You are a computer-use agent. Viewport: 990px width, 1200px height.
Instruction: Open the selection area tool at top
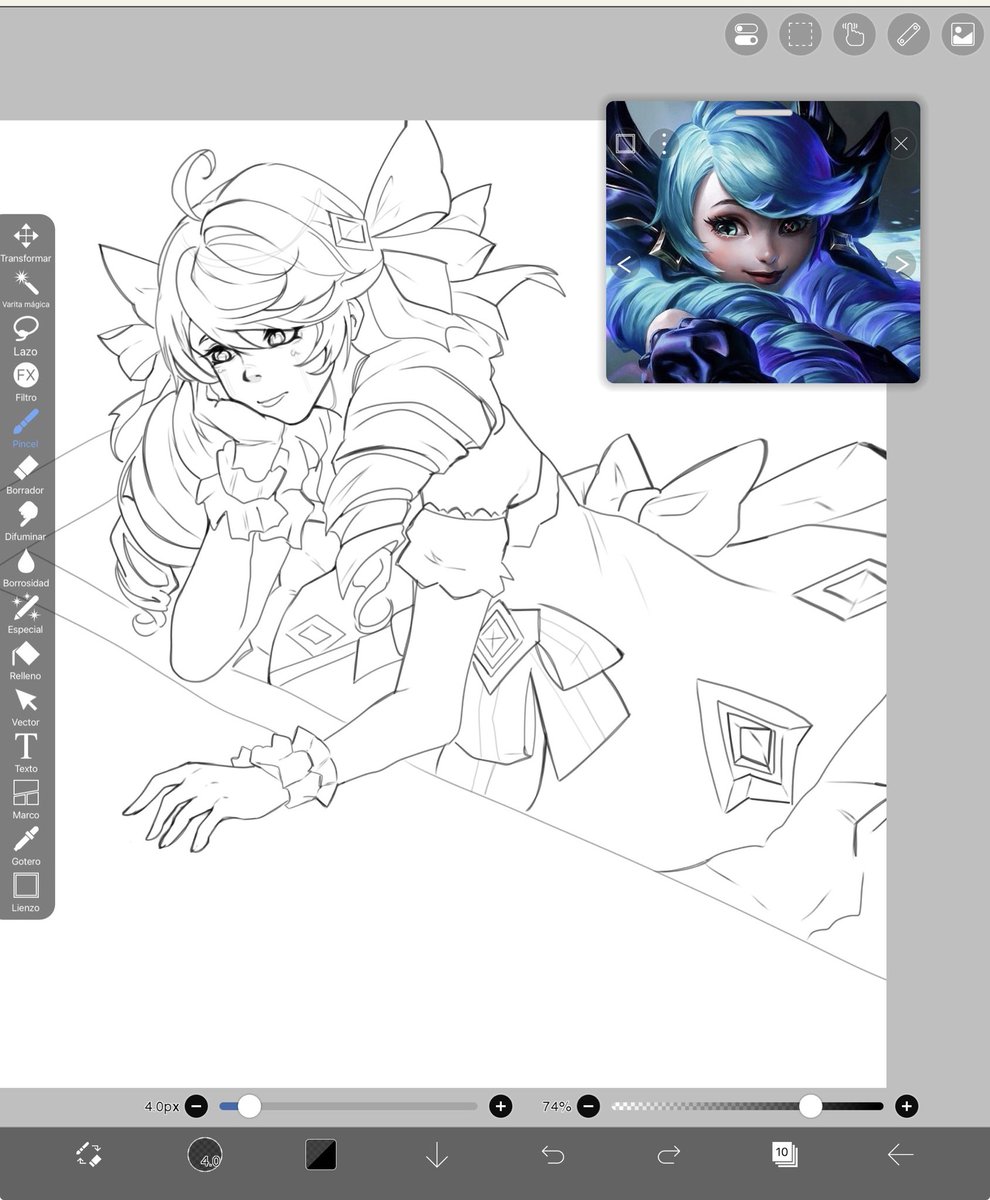(800, 35)
